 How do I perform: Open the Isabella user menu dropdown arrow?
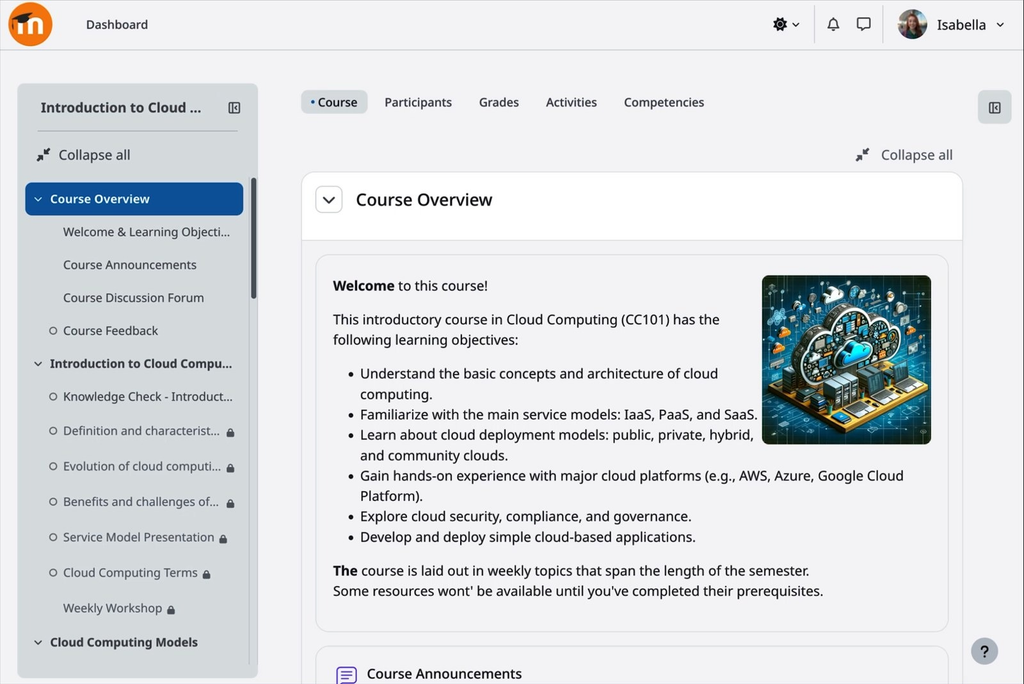(x=1000, y=25)
